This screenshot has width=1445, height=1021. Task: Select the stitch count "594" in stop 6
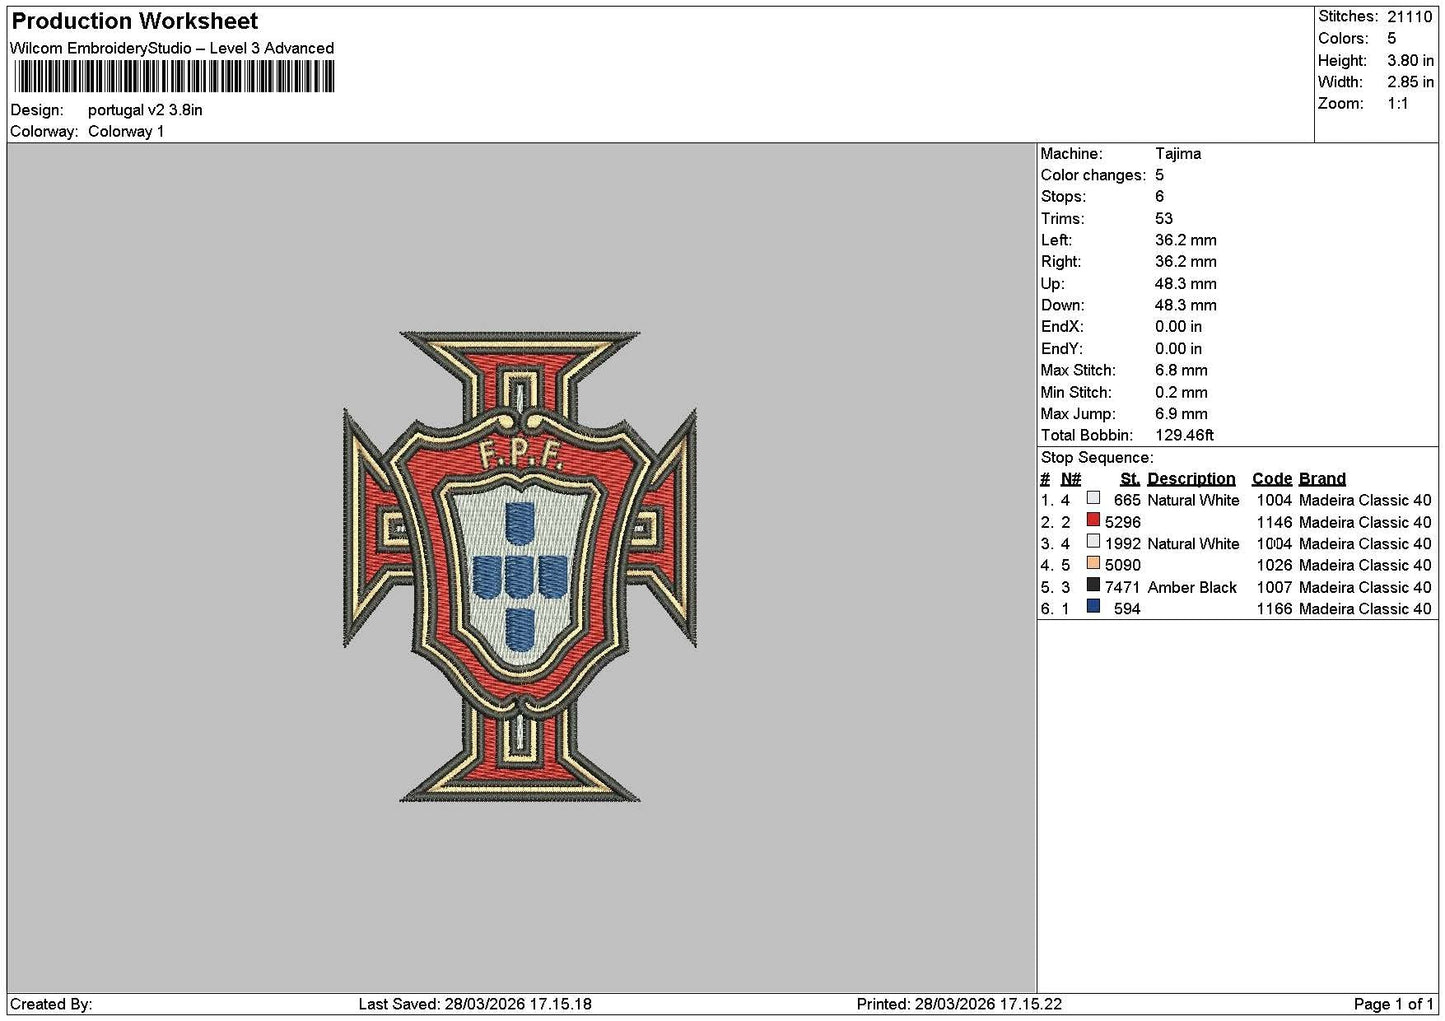tap(1127, 609)
